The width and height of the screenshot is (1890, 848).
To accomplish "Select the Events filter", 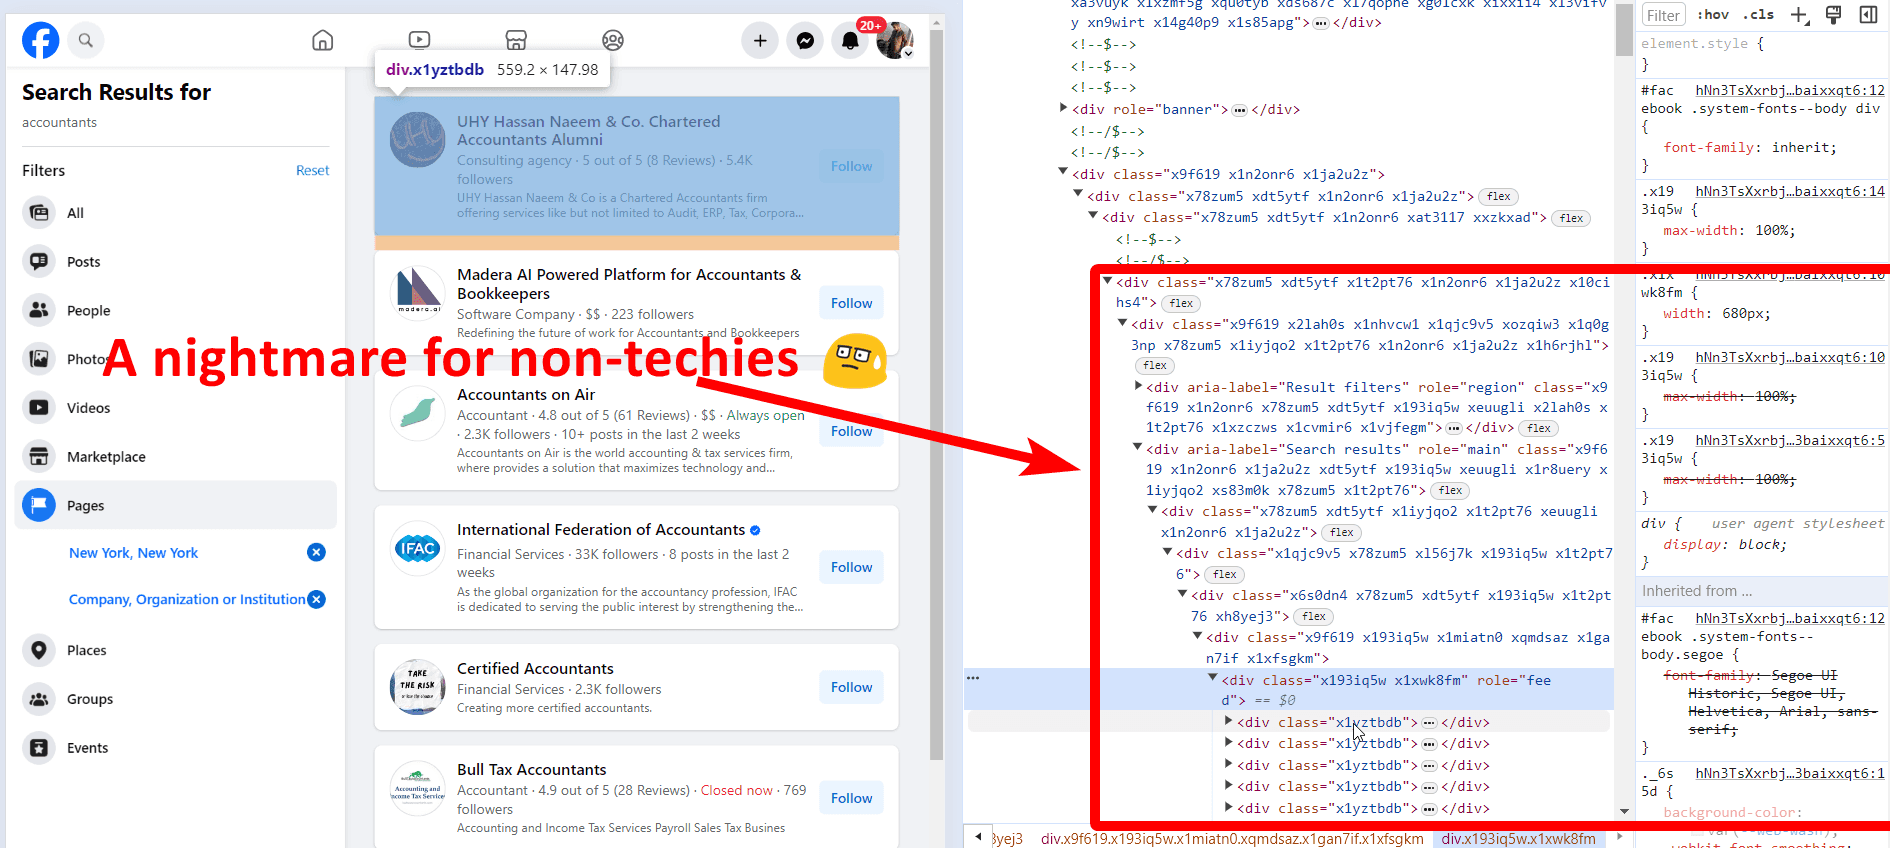I will tap(176, 748).
